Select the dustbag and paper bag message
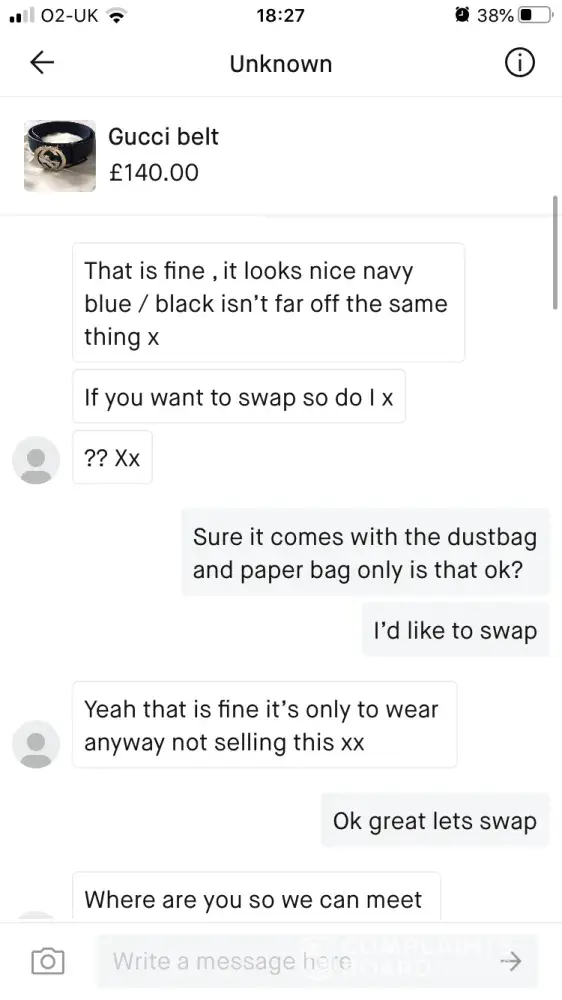 366,552
